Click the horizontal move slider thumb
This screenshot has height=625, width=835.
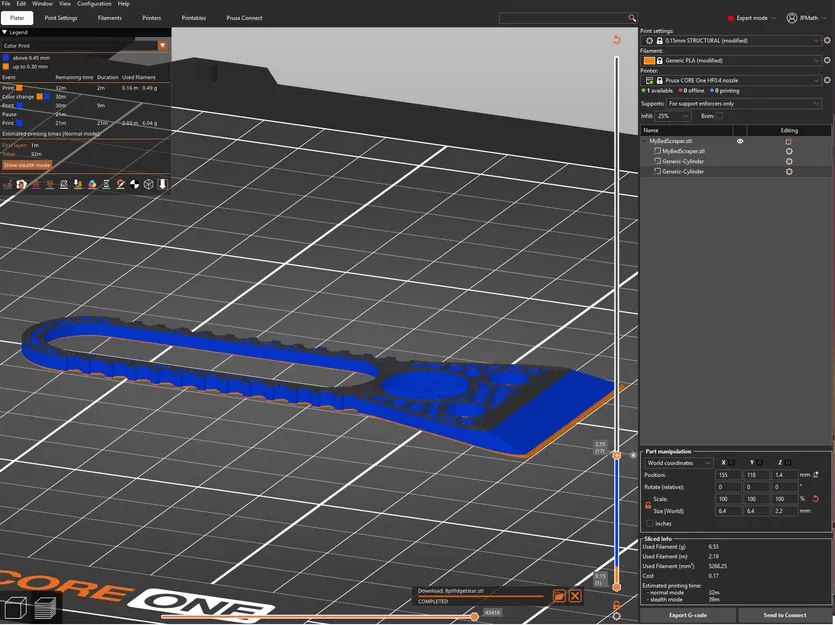474,616
